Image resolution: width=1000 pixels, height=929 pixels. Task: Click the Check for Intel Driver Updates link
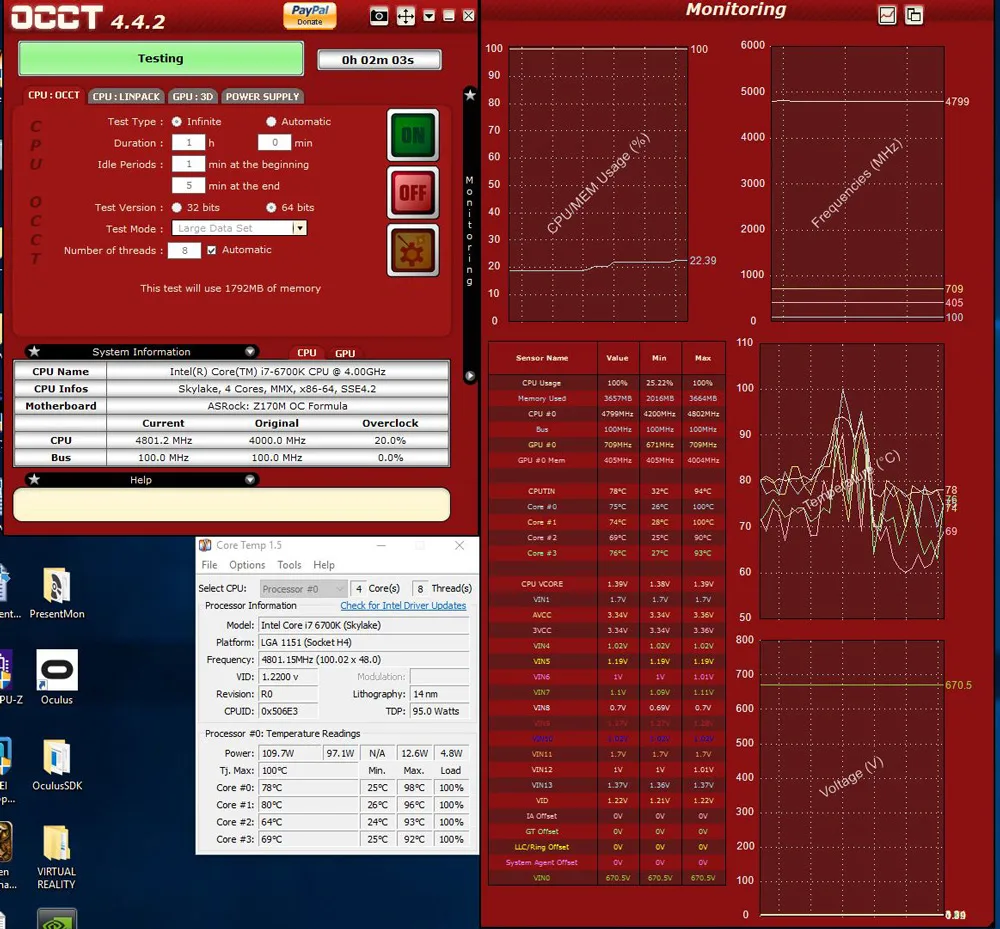[x=403, y=606]
